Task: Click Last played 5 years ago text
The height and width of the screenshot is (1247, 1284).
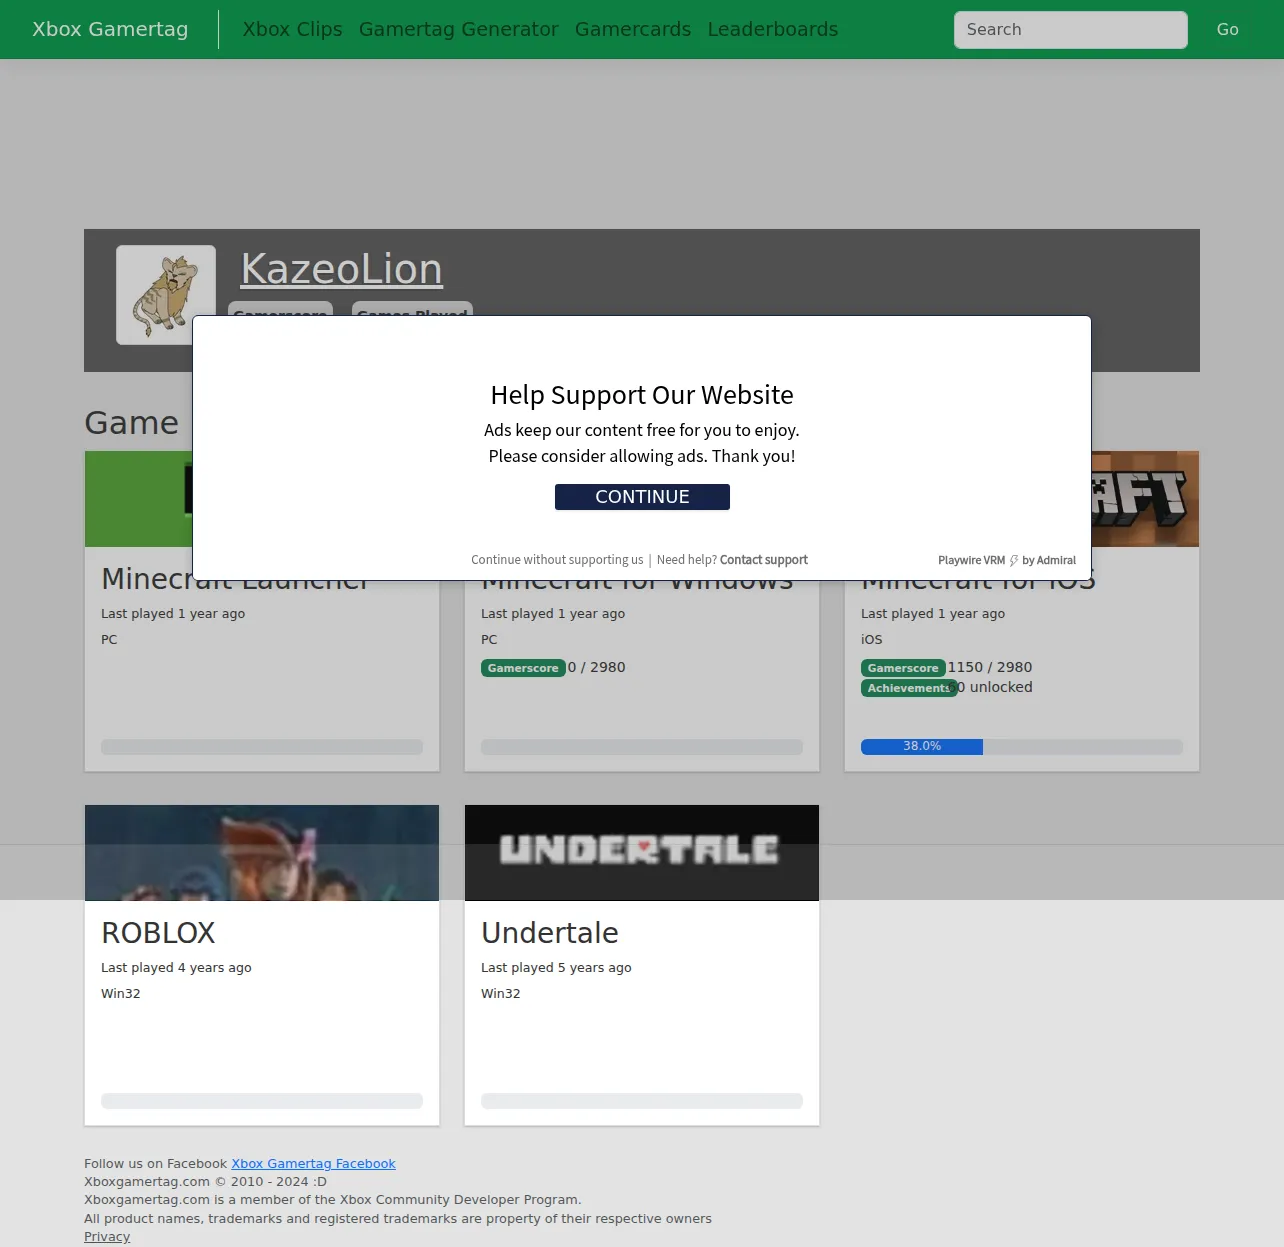Action: 556,968
